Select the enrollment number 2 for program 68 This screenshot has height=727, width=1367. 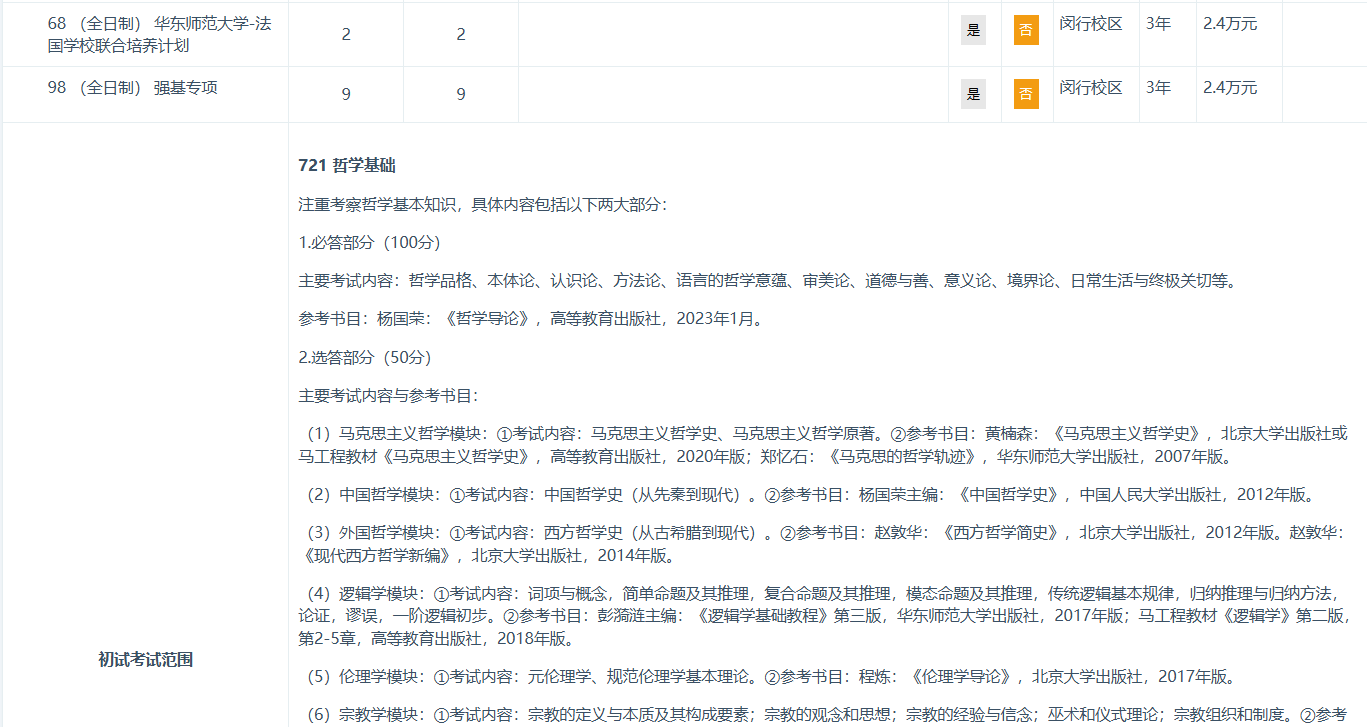pyautogui.click(x=345, y=33)
